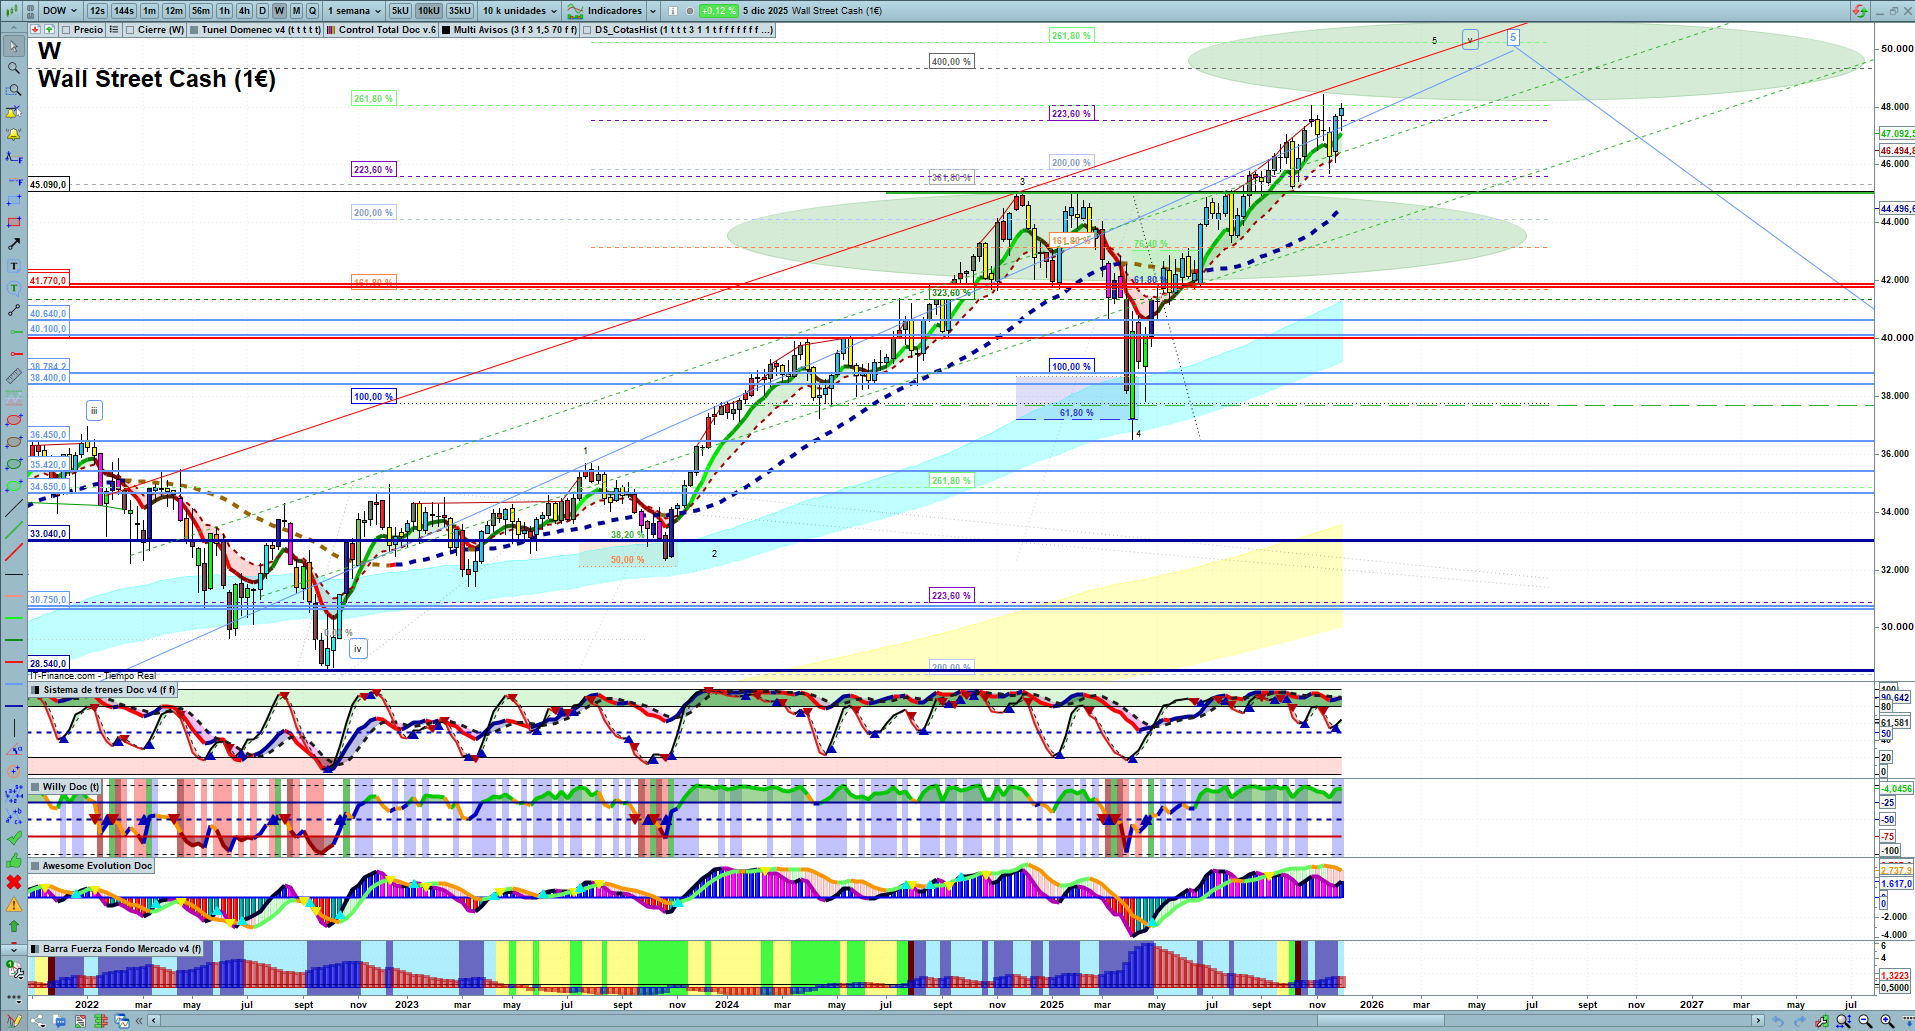Screen dimensions: 1915x1031
Task: Toggle the Precio checkbox
Action: (66, 30)
